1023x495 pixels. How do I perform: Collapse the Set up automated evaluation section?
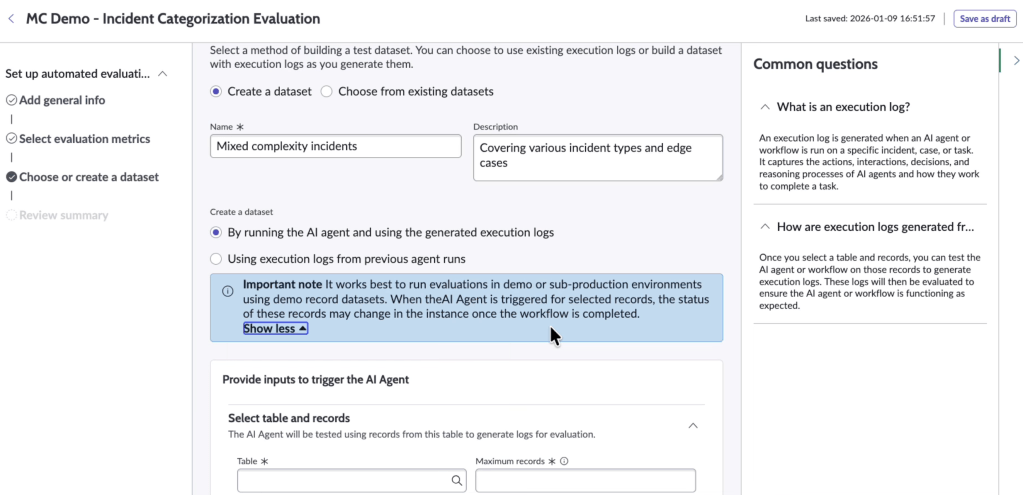coord(163,74)
